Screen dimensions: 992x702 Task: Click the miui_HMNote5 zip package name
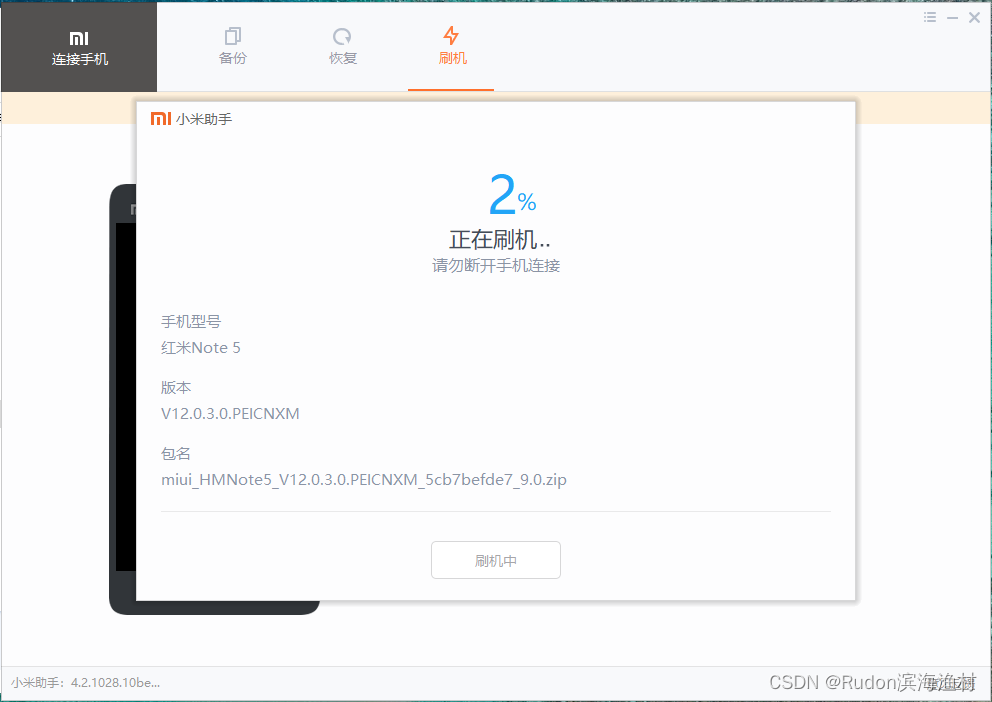click(x=364, y=480)
